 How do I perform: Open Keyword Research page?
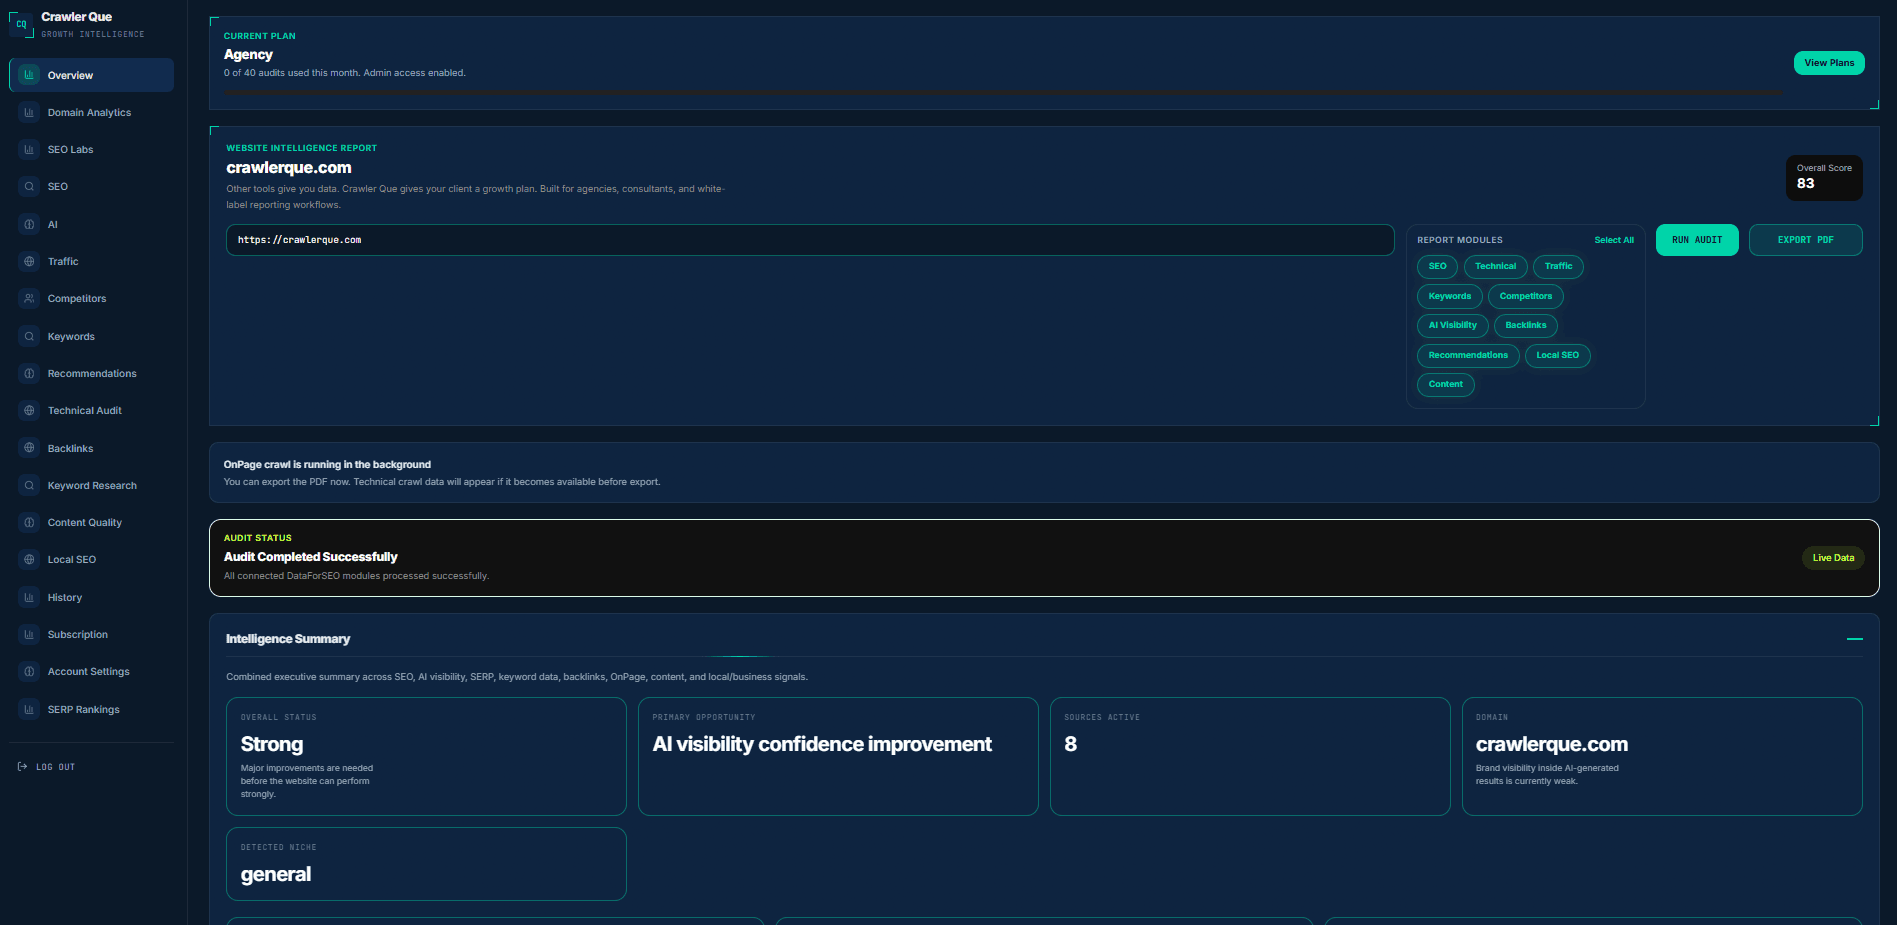coord(91,485)
